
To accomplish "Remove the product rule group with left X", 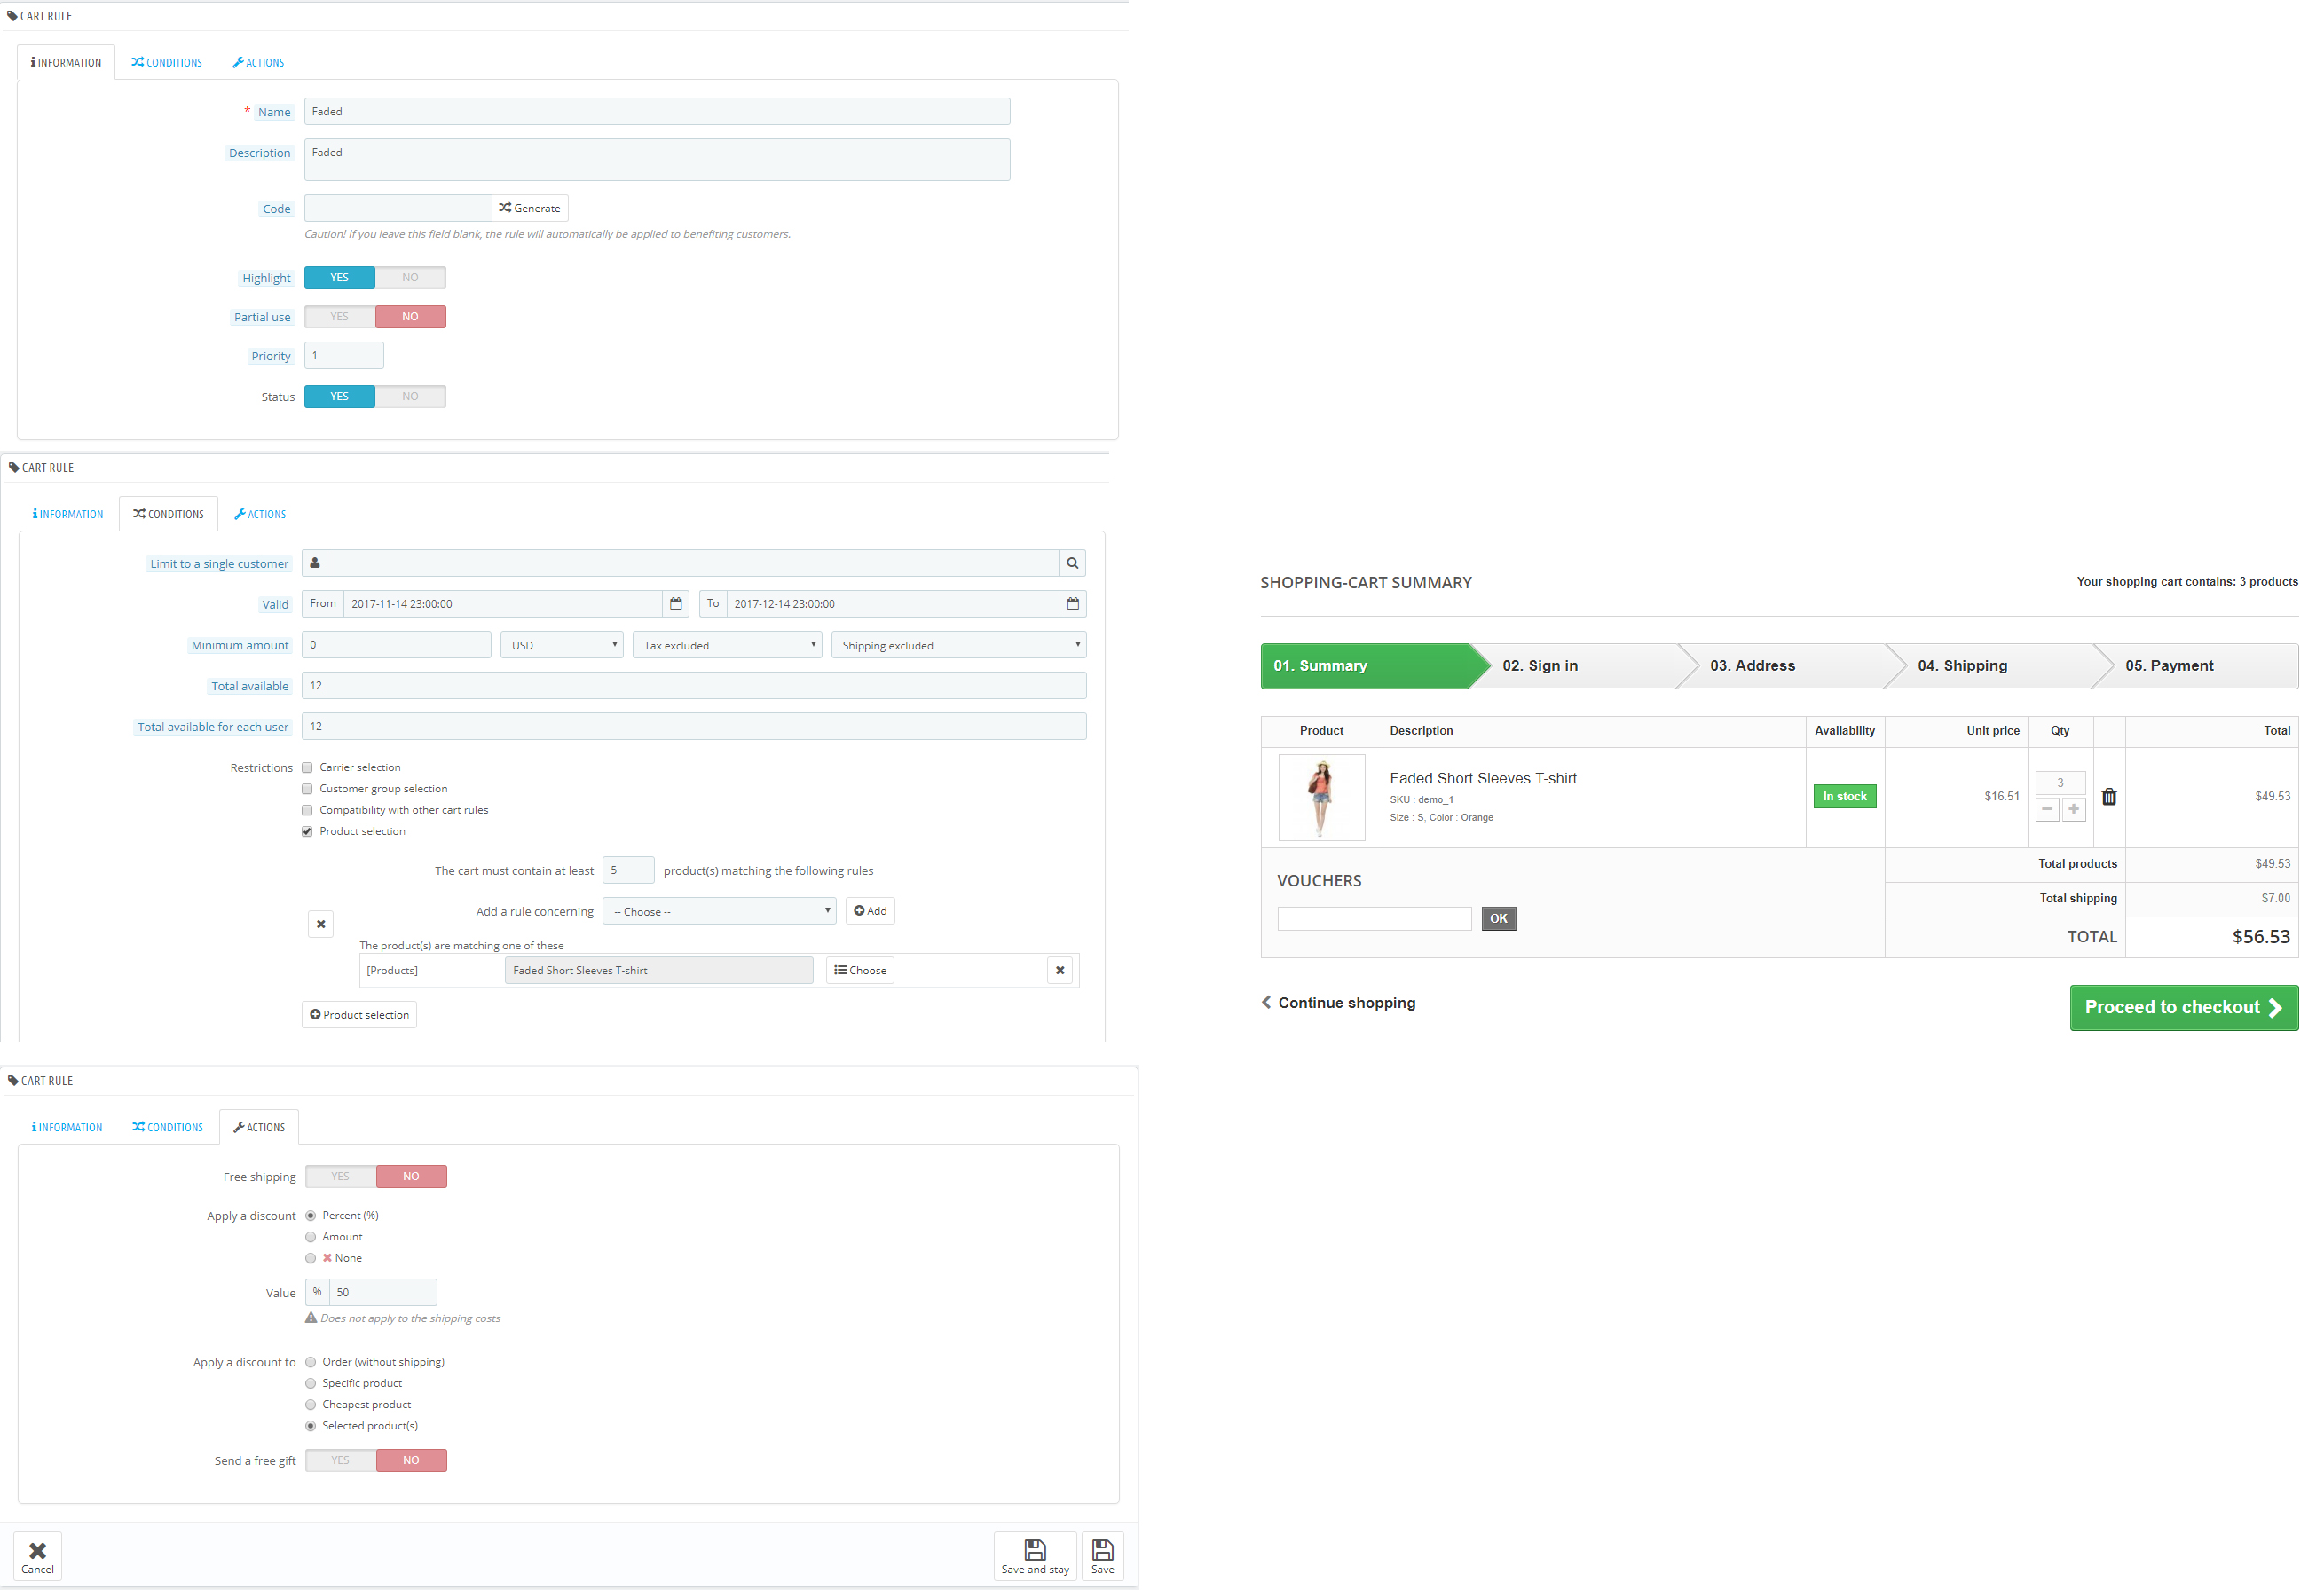I will coord(321,924).
